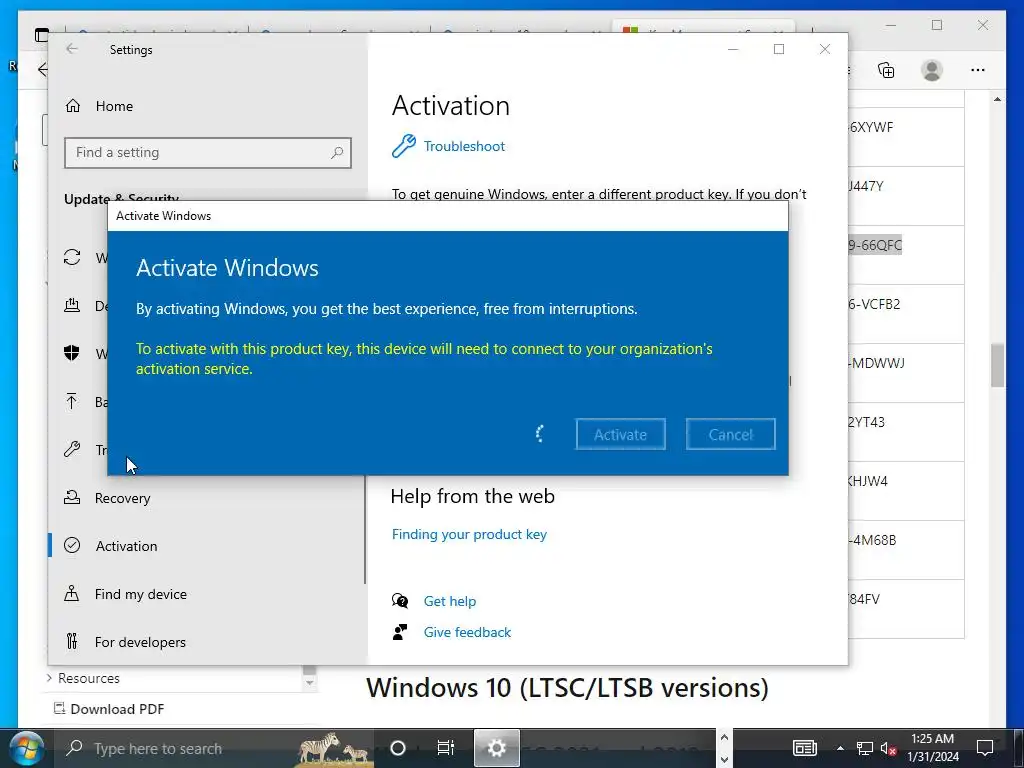Open the Get help link
Image resolution: width=1024 pixels, height=768 pixels.
click(449, 601)
